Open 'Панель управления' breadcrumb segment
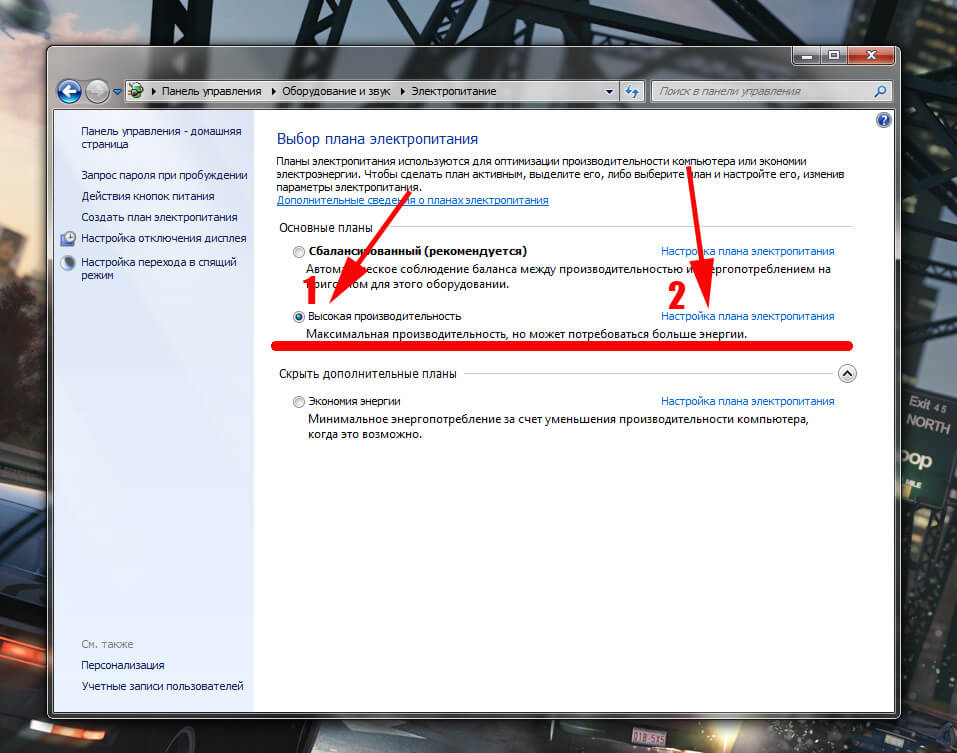This screenshot has width=957, height=753. (x=211, y=92)
